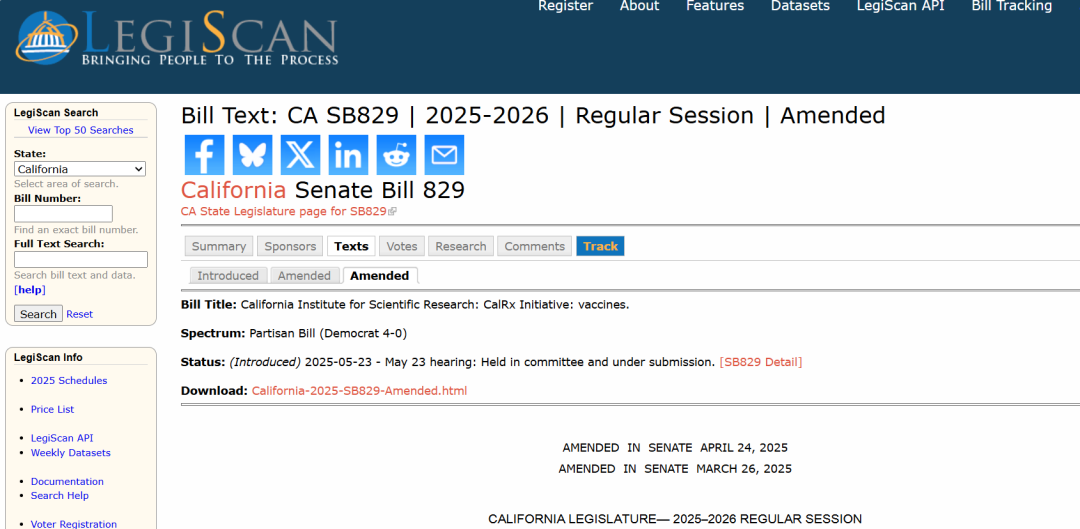Viewport: 1080px width, 529px height.
Task: Share the bill on Bluesky
Action: 252,155
